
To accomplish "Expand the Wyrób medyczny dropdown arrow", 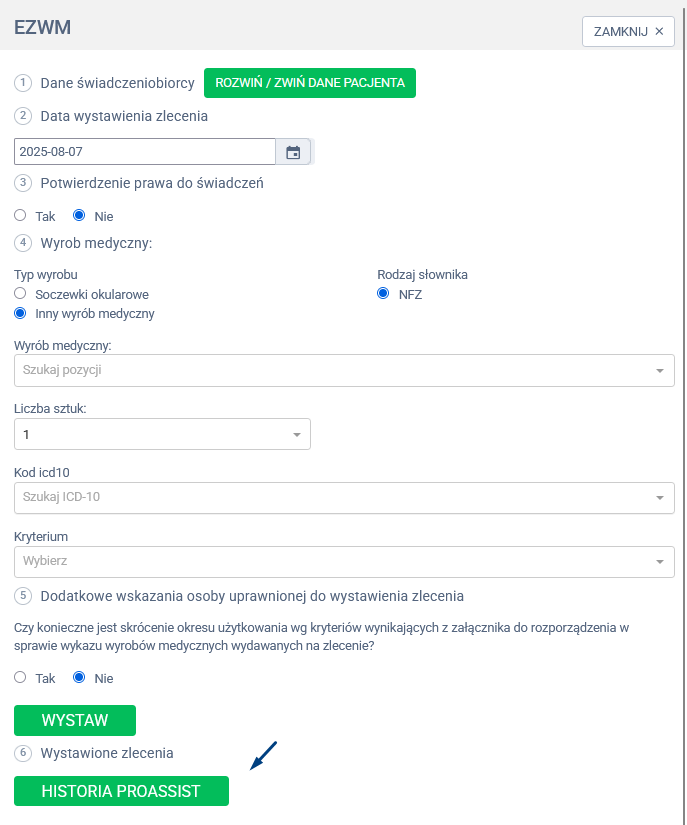I will 659,371.
